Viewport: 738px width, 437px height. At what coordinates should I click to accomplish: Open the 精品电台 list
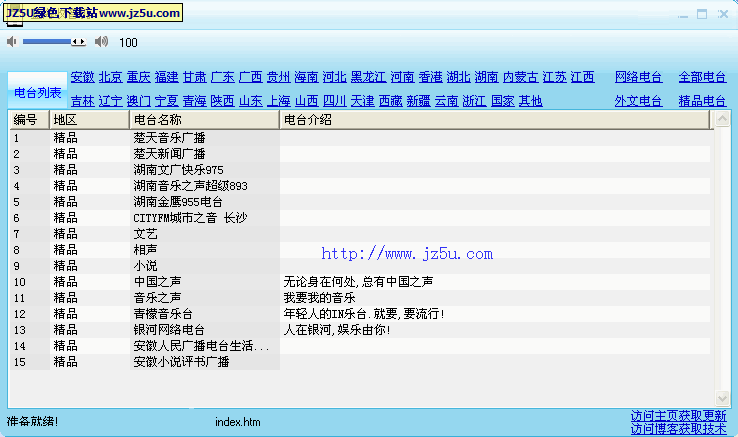702,101
